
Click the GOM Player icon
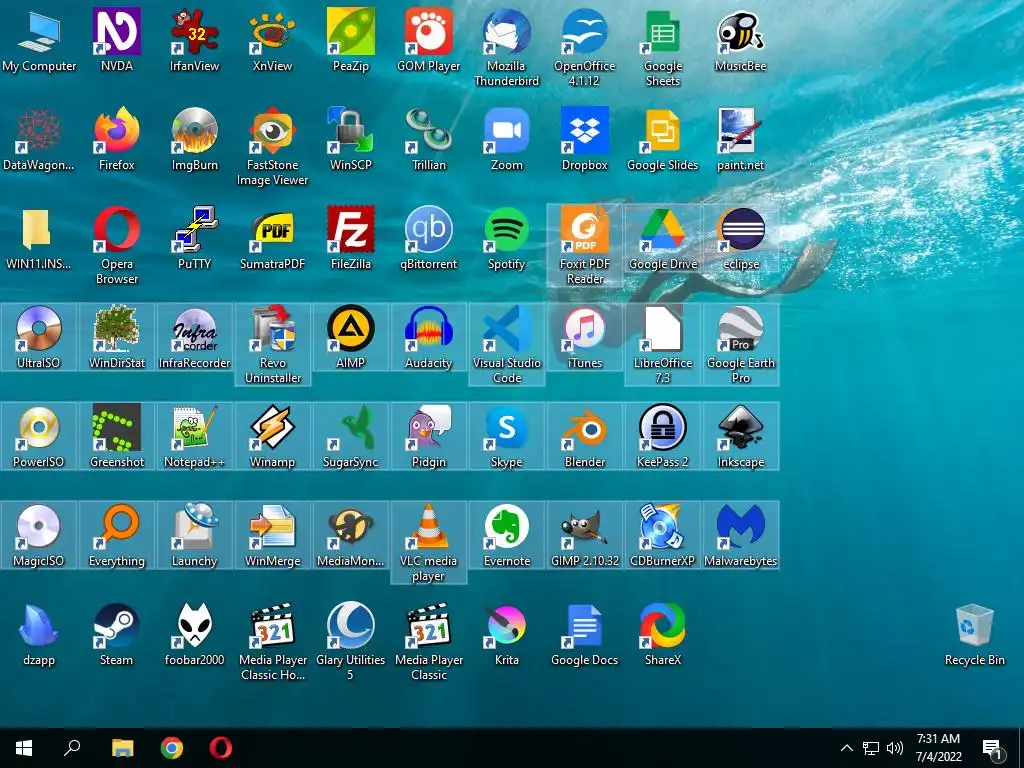[x=428, y=40]
